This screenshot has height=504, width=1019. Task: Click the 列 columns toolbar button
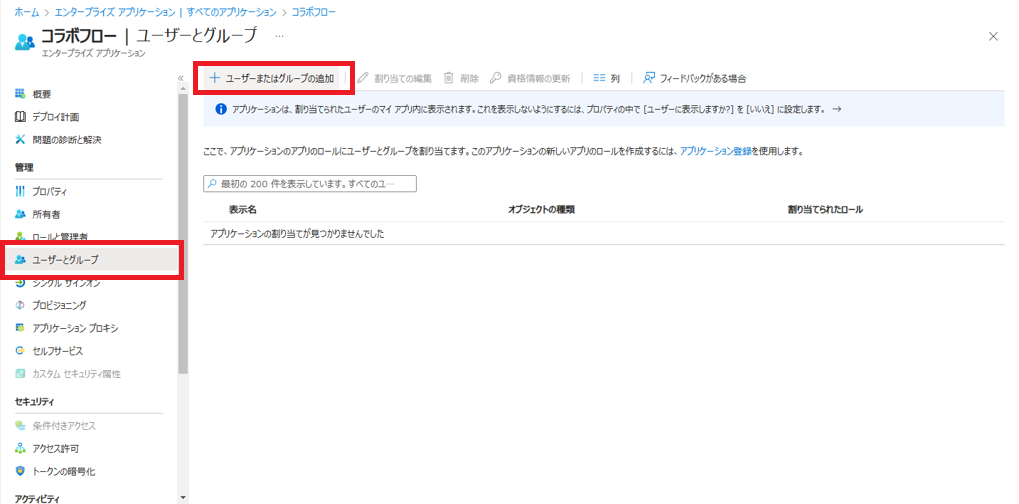tap(606, 79)
